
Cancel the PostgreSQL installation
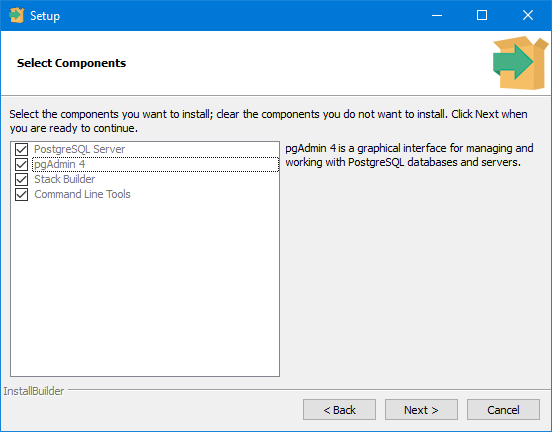pos(503,409)
